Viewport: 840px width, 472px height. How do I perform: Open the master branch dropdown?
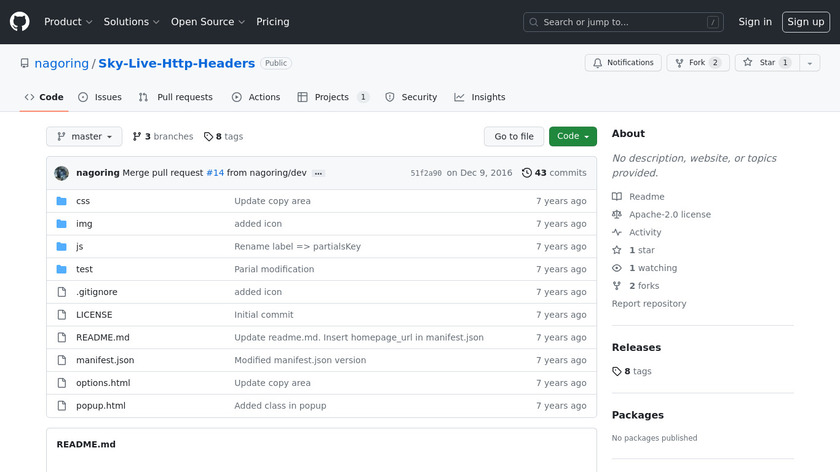(x=84, y=137)
